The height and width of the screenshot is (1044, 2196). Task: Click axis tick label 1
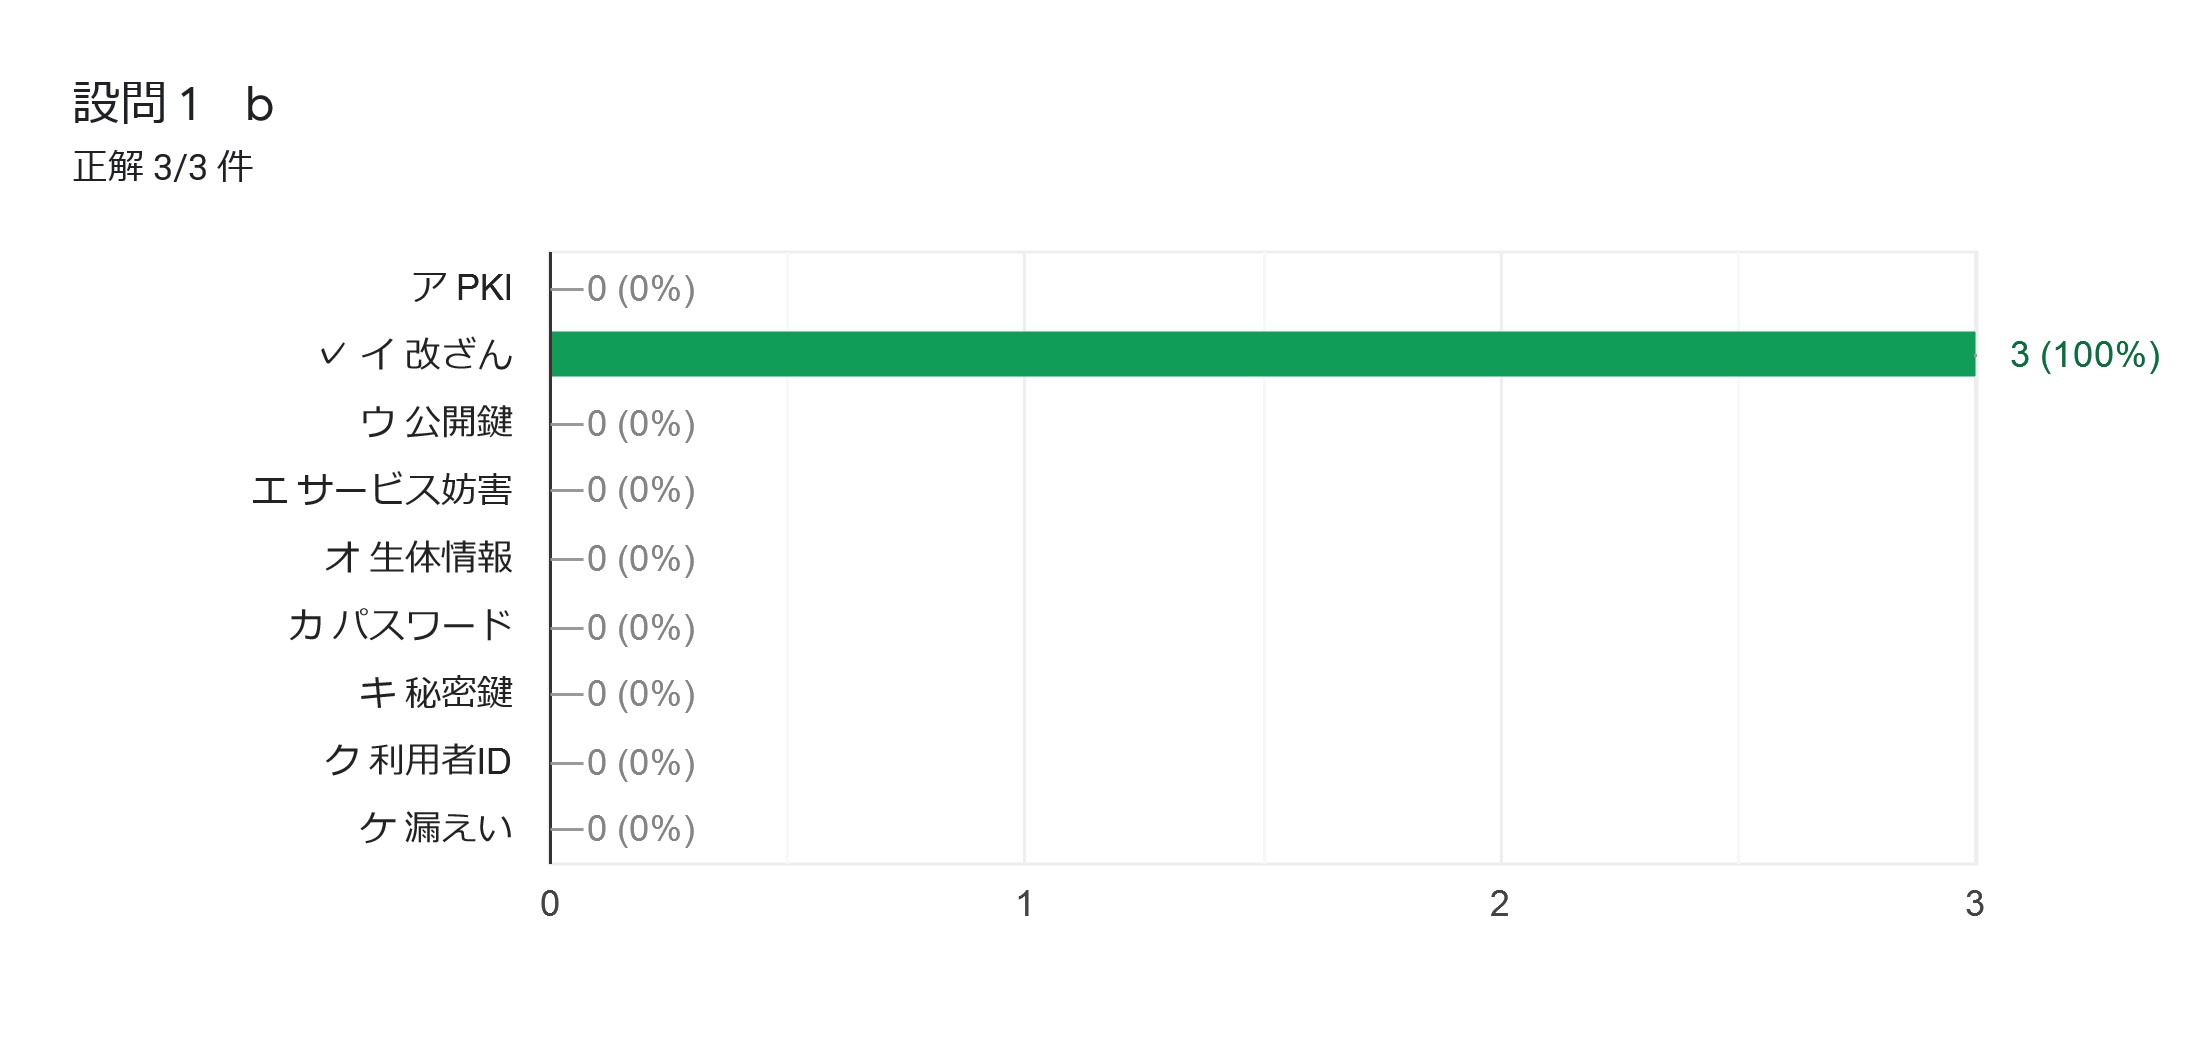coord(1024,904)
